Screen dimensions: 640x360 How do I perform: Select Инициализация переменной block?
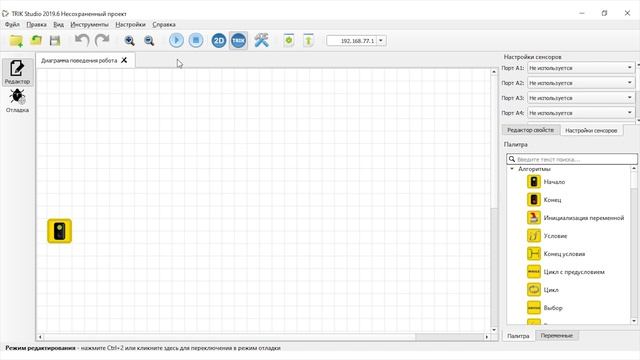tap(576, 218)
